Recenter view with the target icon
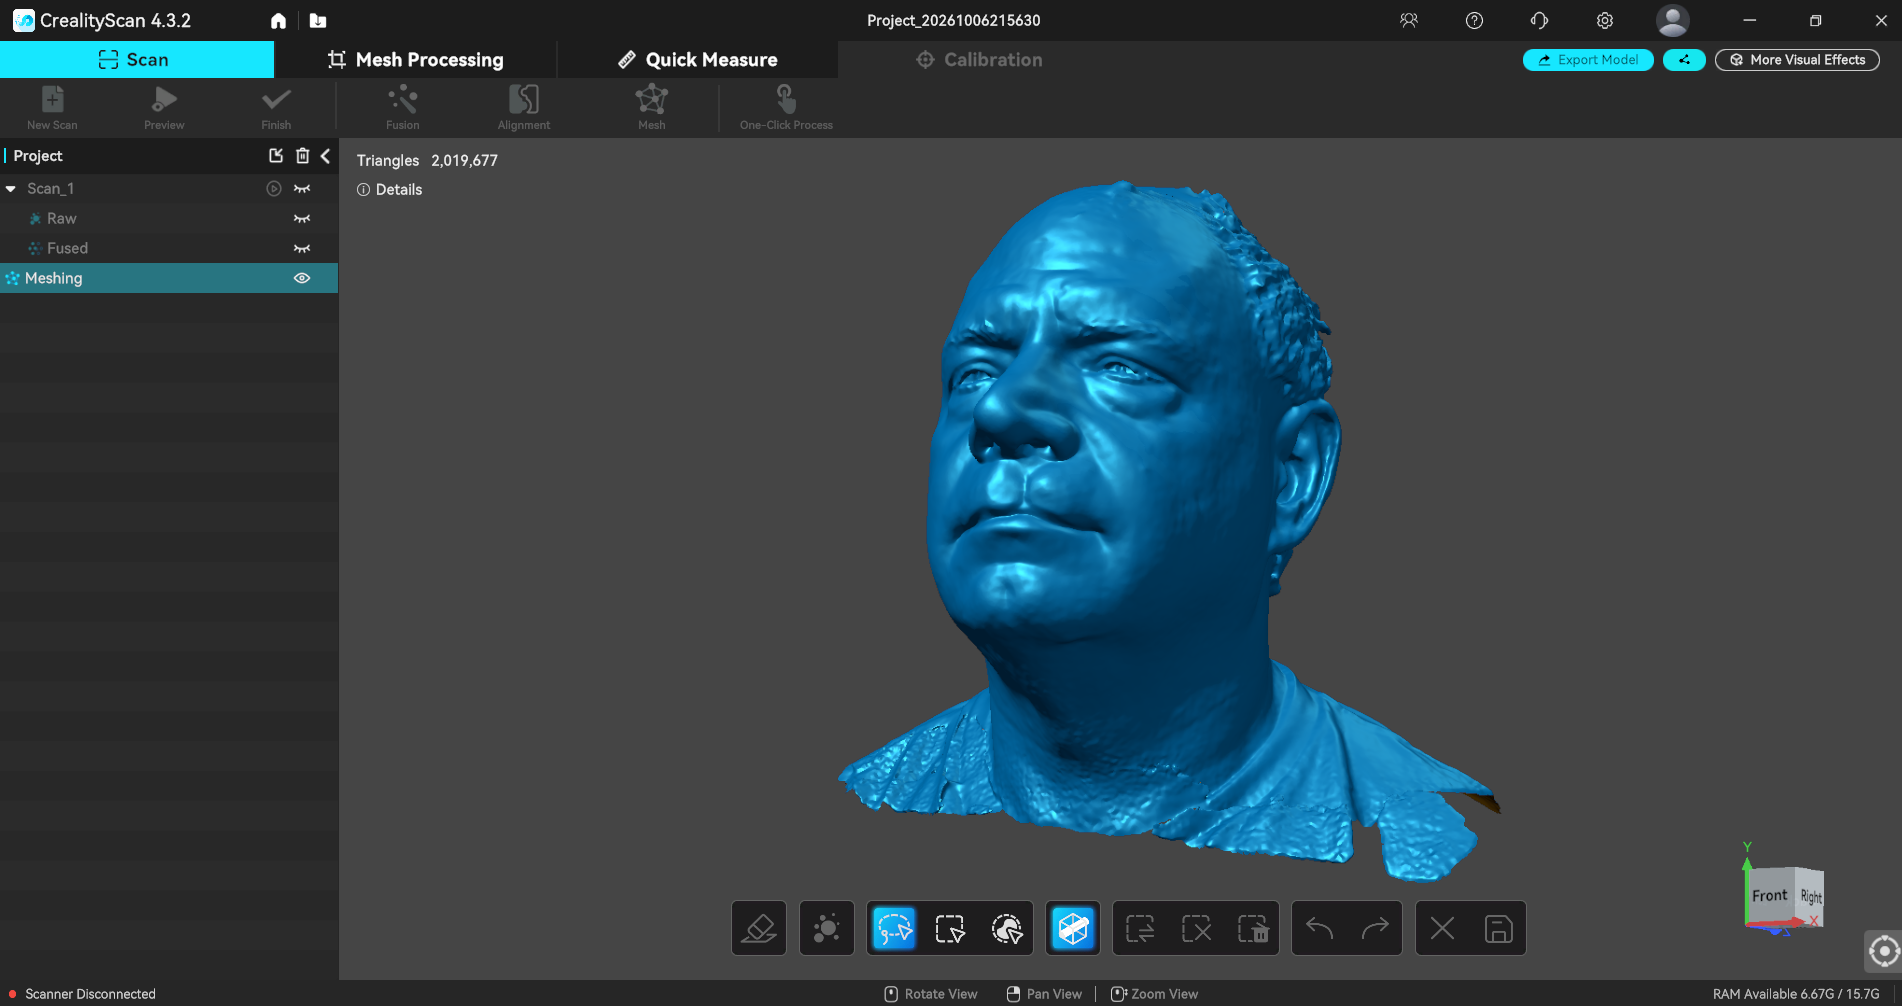This screenshot has width=1902, height=1006. (x=1883, y=951)
